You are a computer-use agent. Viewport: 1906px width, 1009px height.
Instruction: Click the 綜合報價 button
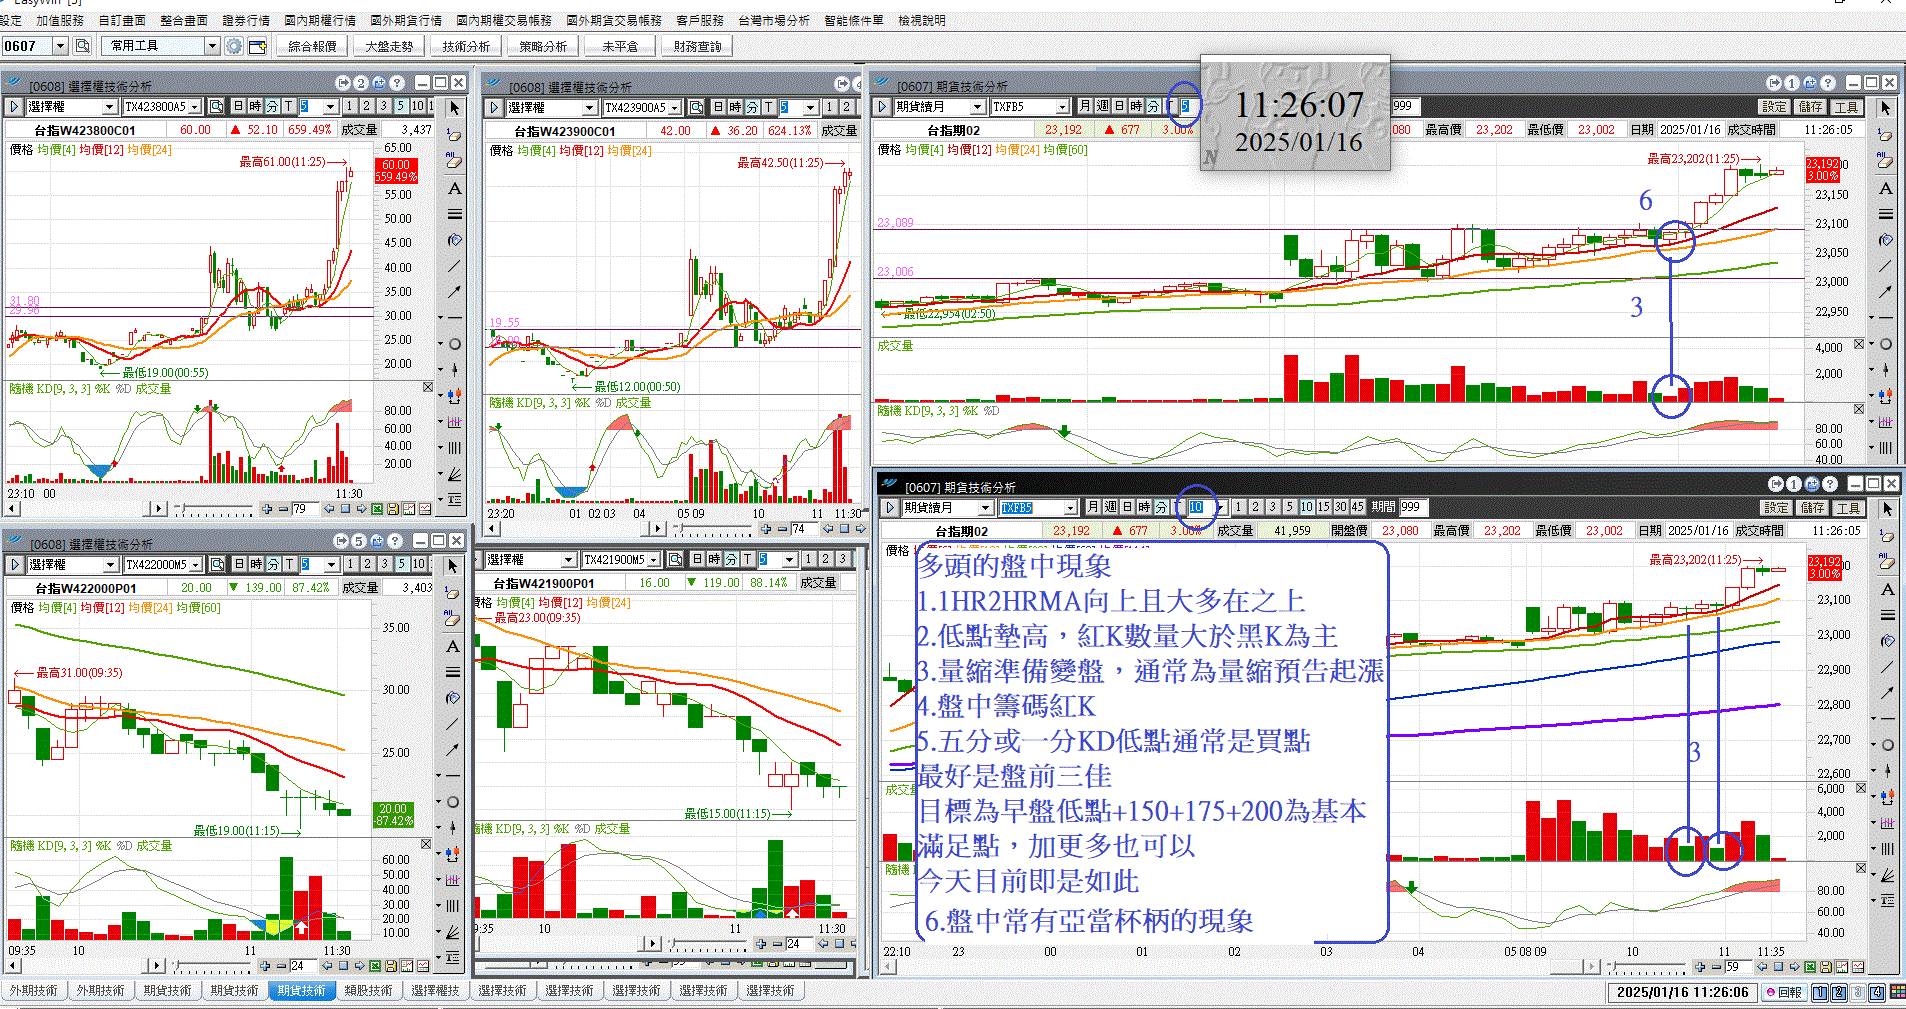pos(312,46)
